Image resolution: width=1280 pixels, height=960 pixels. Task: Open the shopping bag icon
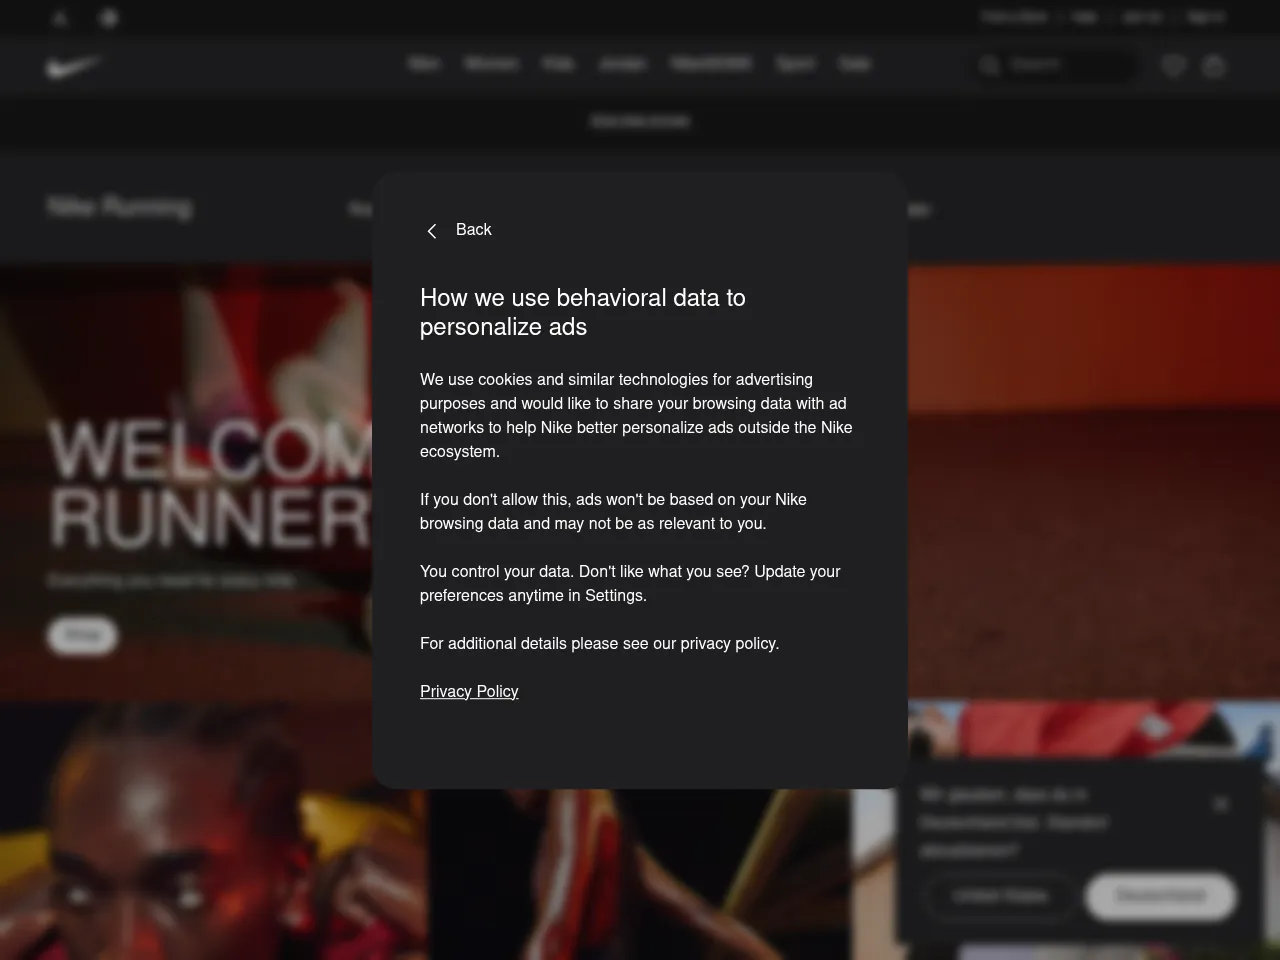pyautogui.click(x=1213, y=65)
